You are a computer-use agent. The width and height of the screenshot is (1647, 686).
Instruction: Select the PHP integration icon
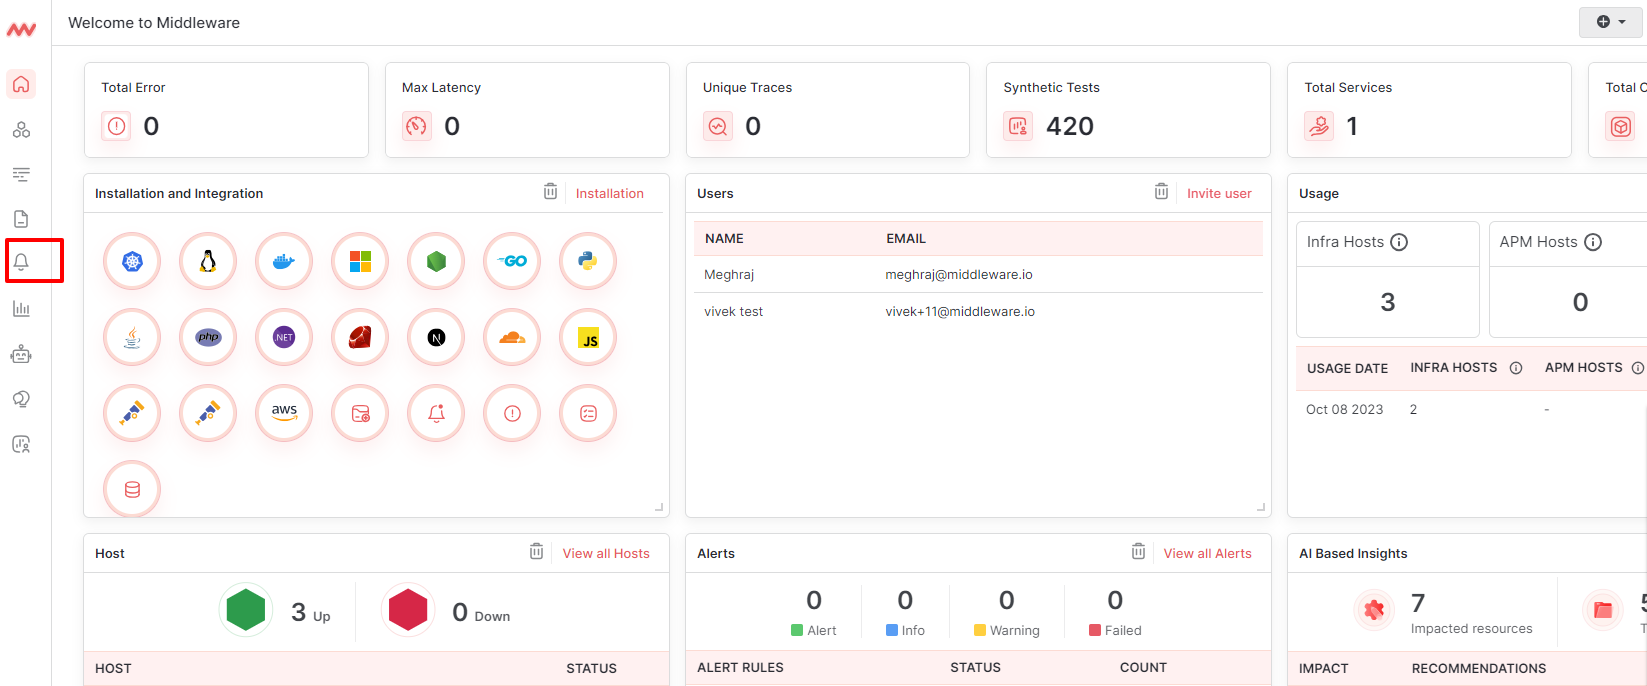pos(208,338)
